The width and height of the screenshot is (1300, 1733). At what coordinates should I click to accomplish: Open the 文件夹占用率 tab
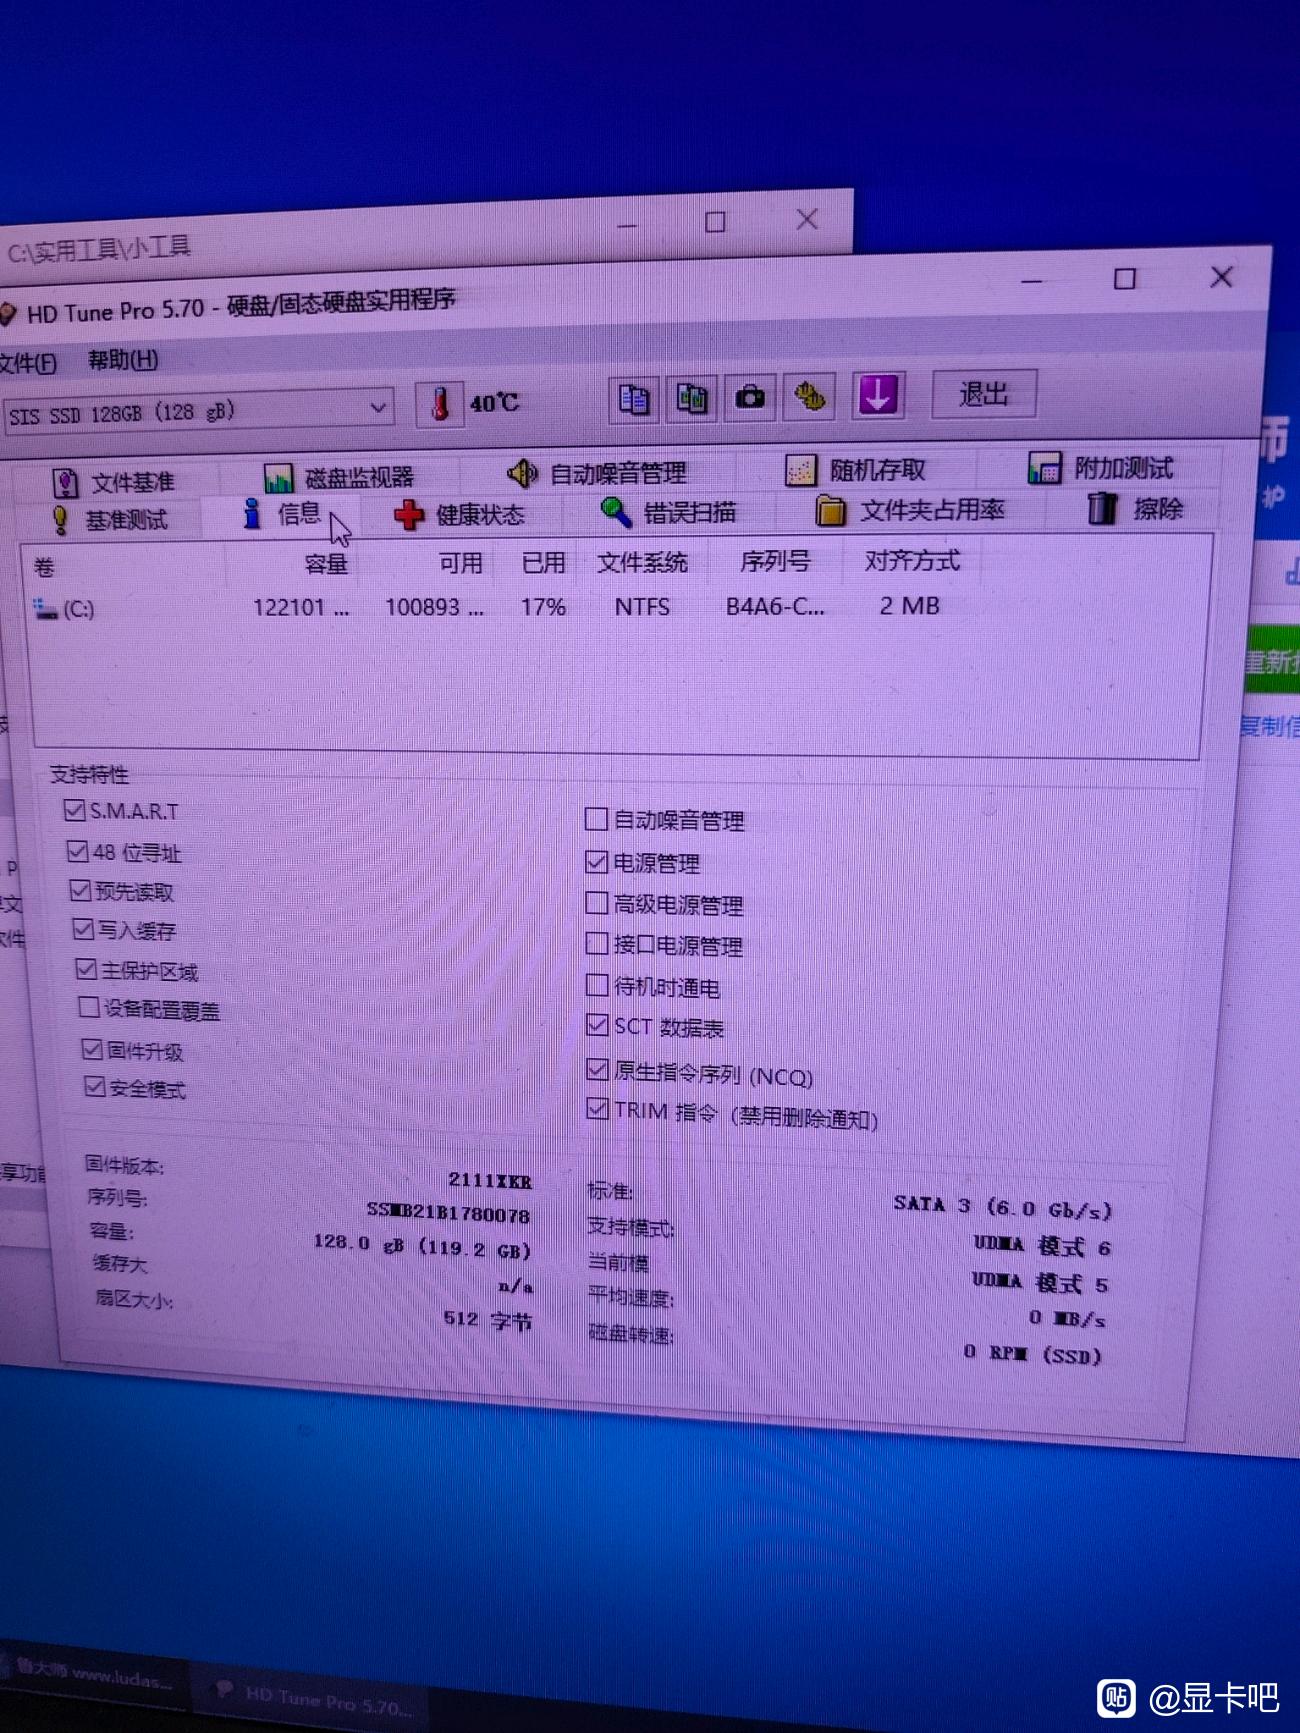(x=910, y=511)
